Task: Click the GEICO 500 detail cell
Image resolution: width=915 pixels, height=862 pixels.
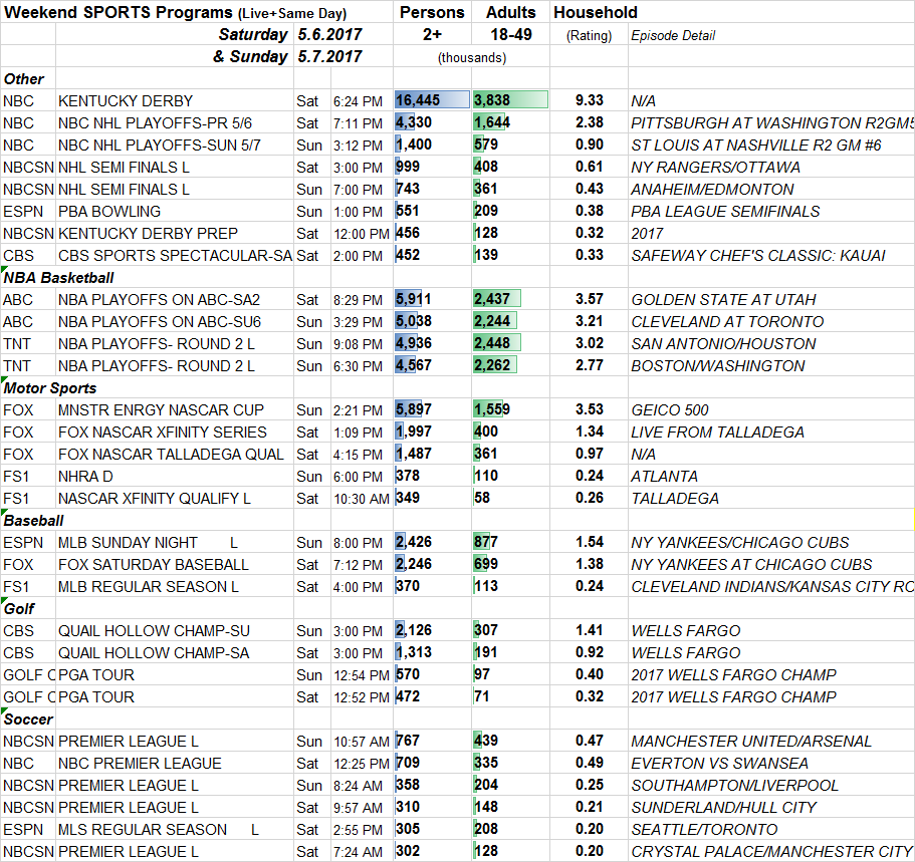Action: (771, 410)
